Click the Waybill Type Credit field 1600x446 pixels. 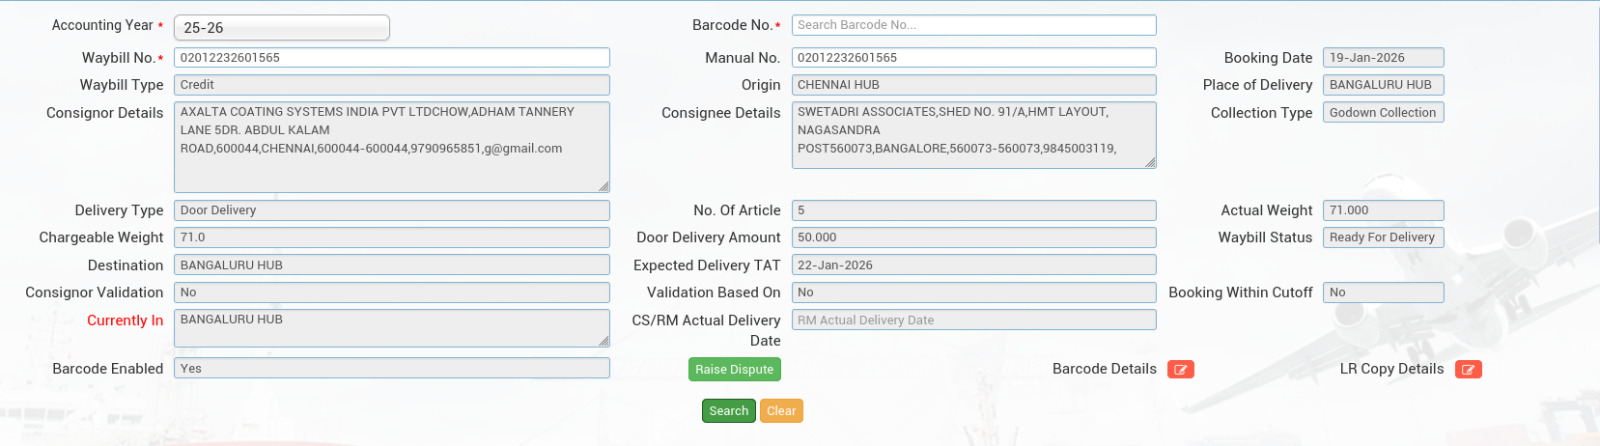tap(391, 85)
